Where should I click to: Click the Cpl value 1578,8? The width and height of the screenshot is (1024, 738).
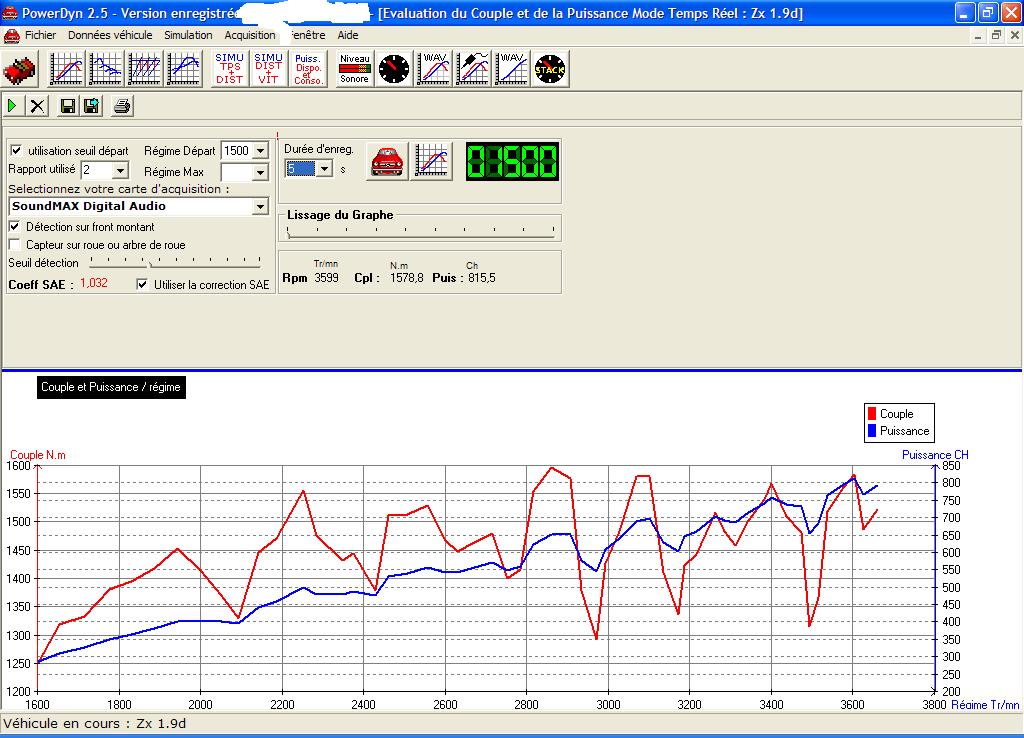coord(406,278)
